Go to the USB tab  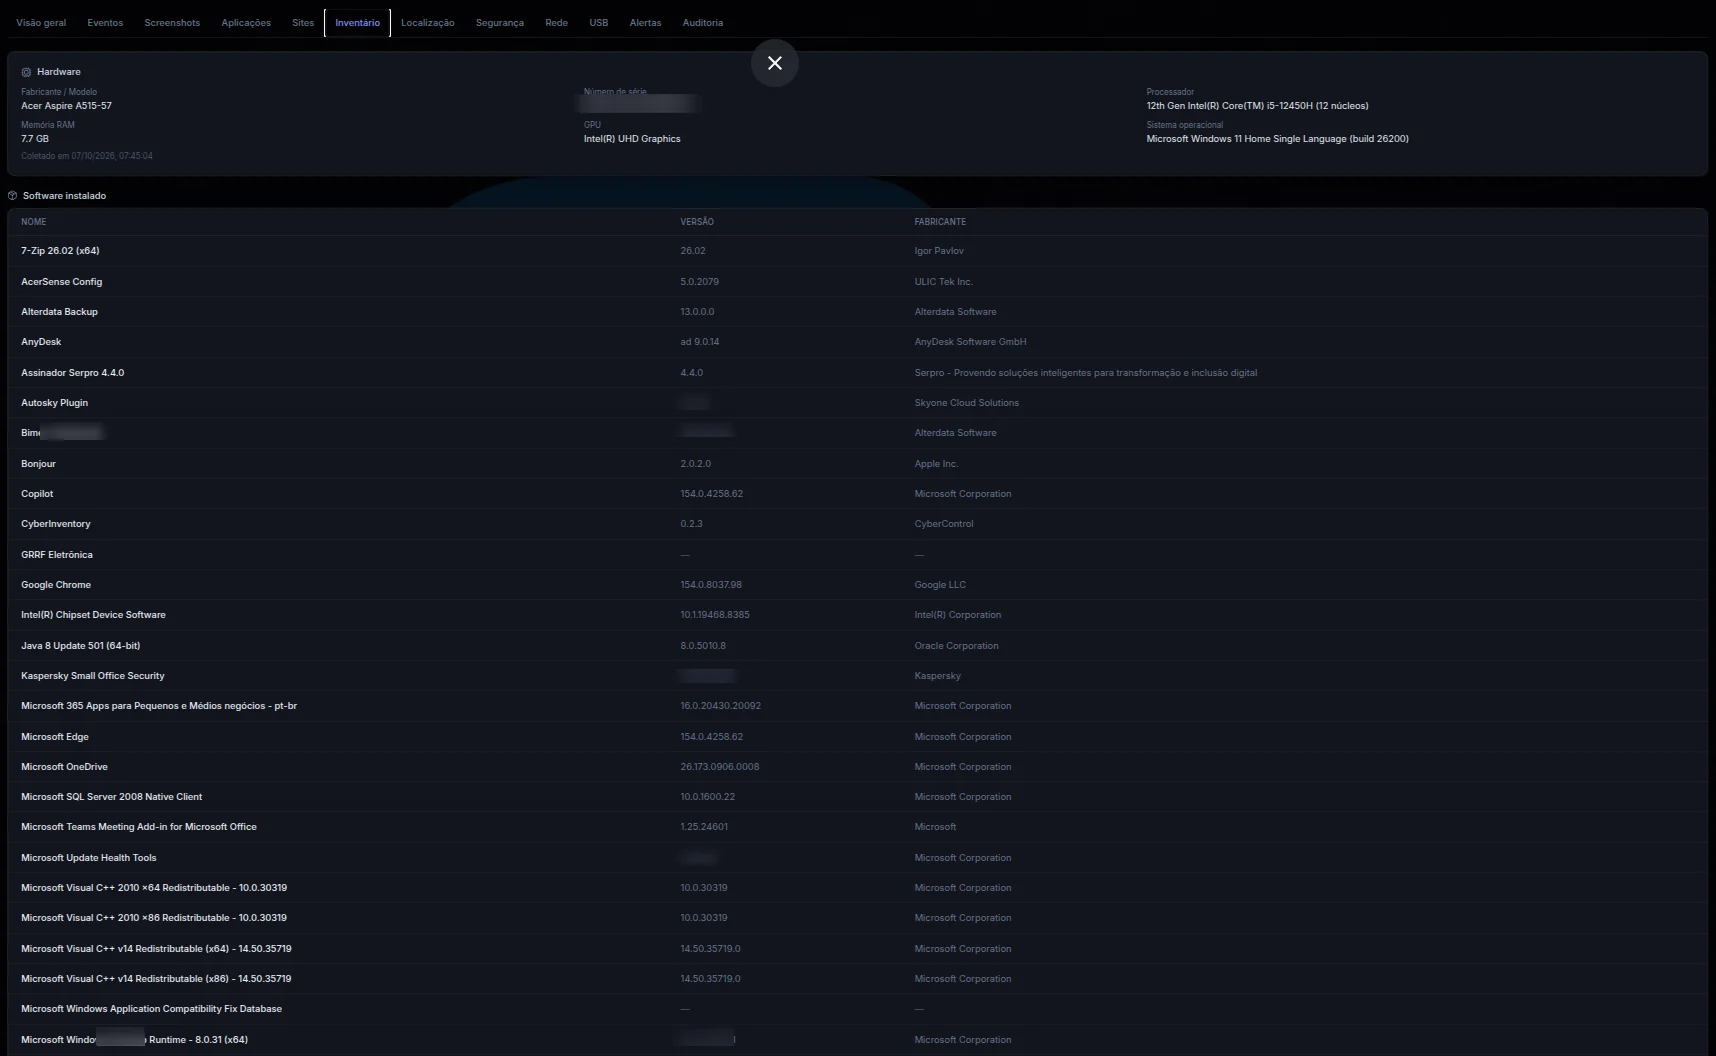[598, 23]
